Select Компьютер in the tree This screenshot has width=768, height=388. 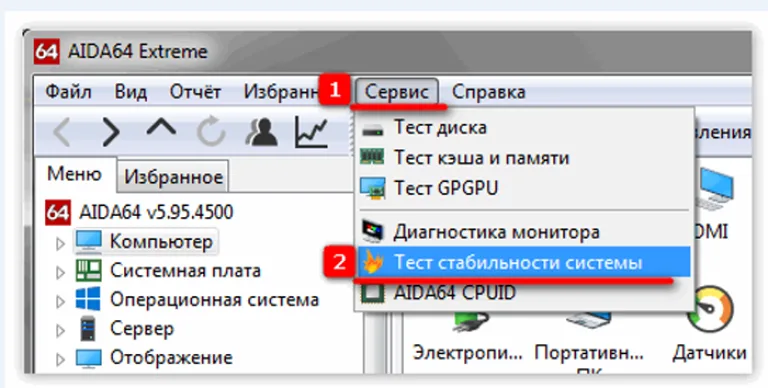click(x=162, y=242)
